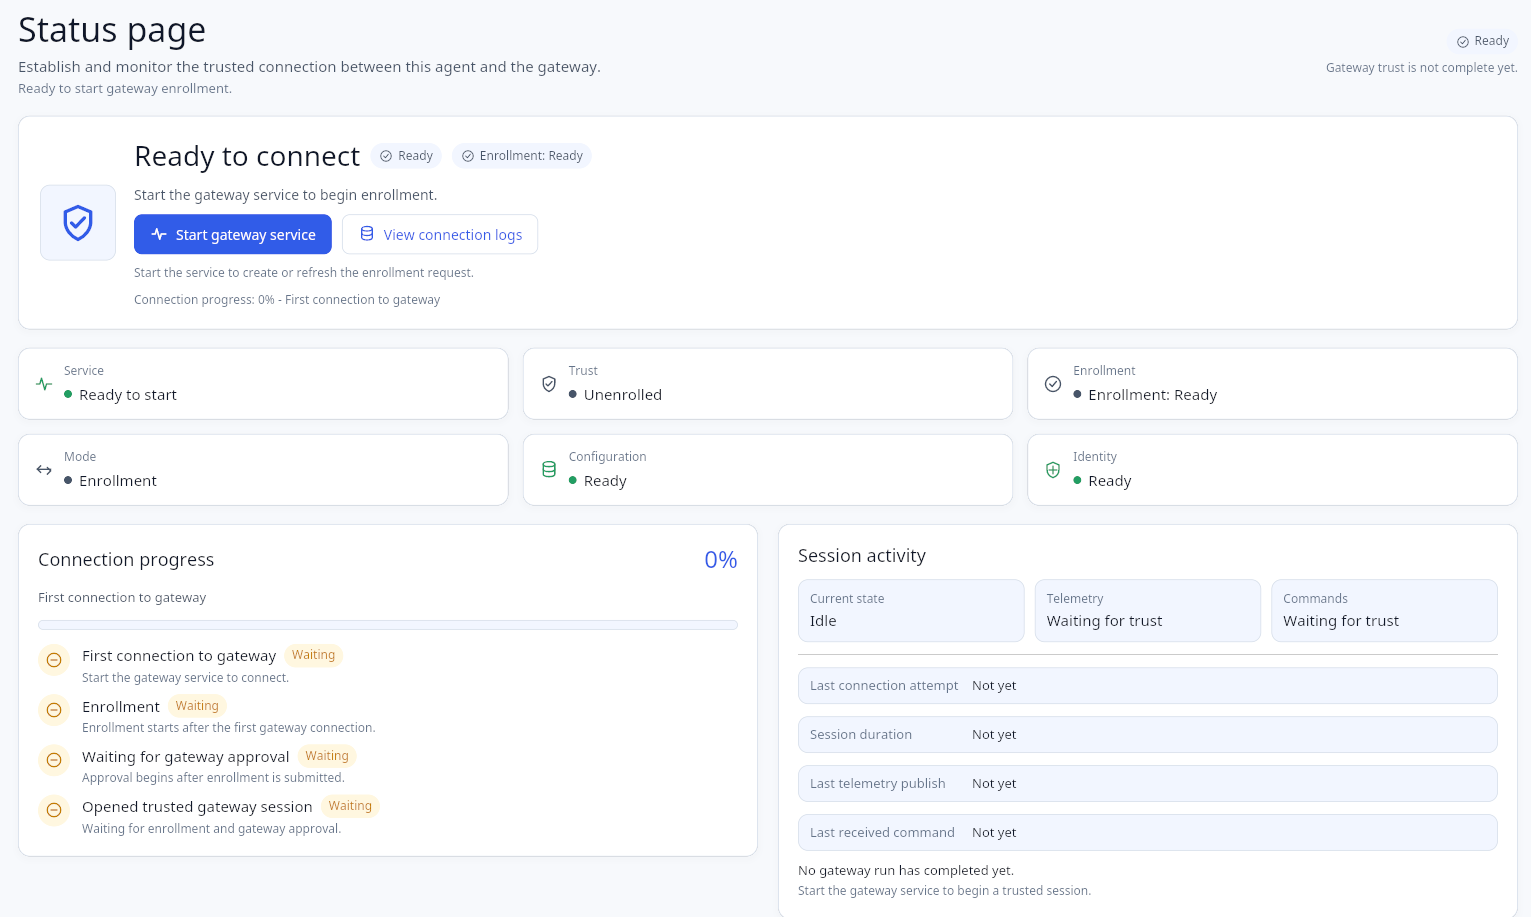1531x917 pixels.
Task: Click the Identity card shield-plus icon
Action: [1053, 470]
